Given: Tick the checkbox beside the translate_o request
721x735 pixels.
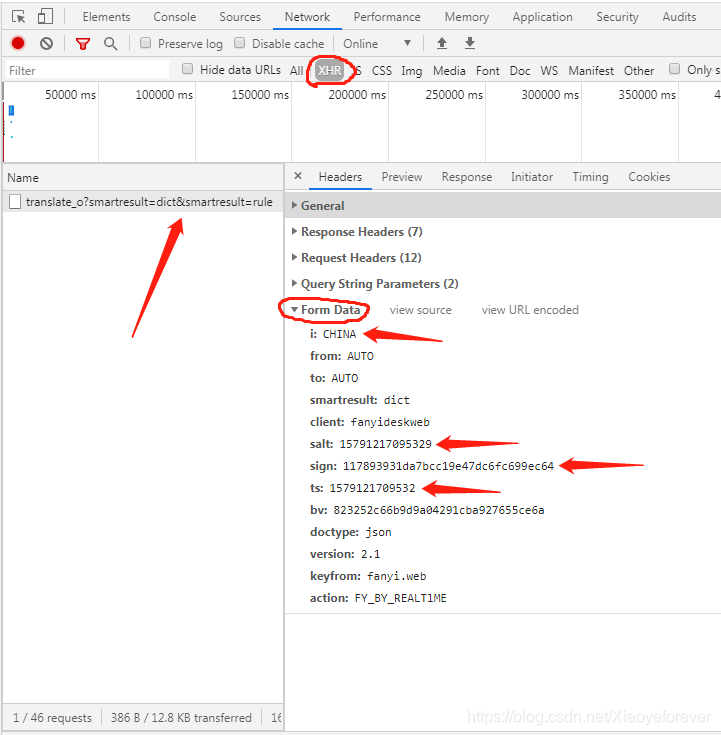Looking at the screenshot, I should point(15,202).
